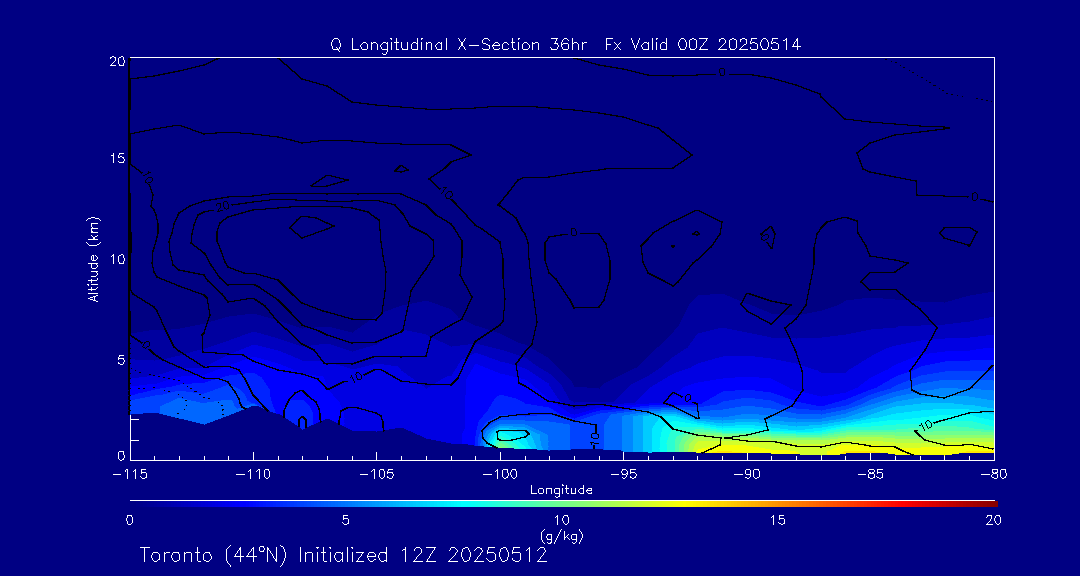
Task: Select the '-110' longitude tick label
Action: click(x=253, y=474)
